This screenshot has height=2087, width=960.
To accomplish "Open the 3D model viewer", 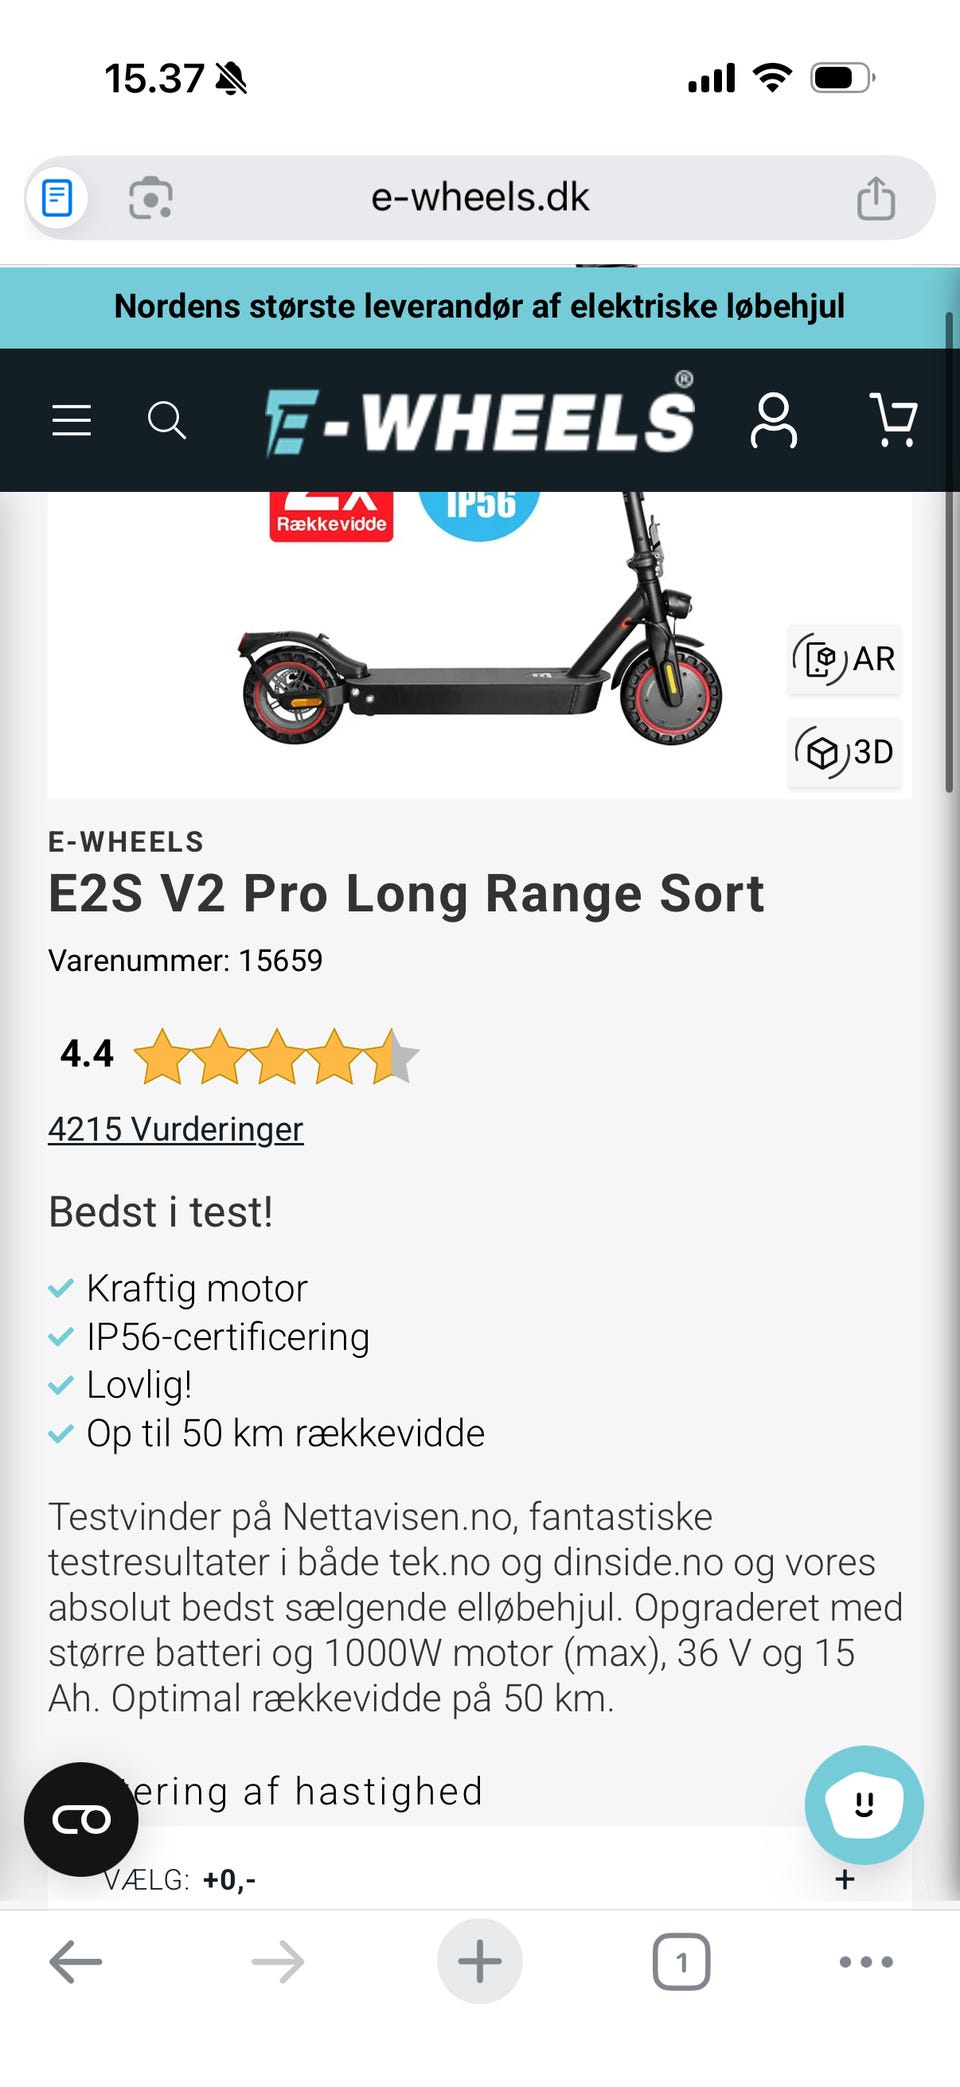I will [845, 752].
